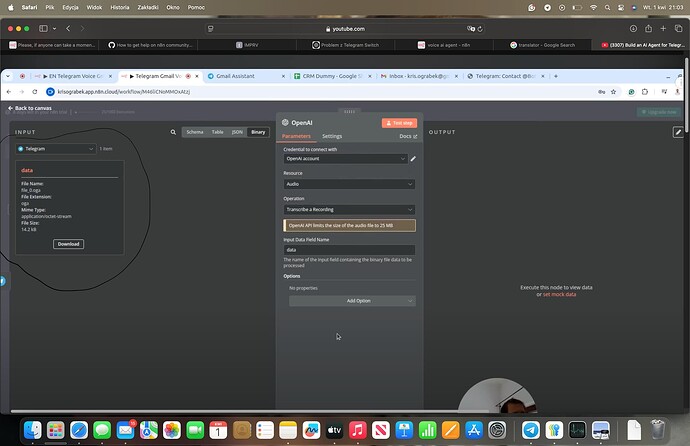Open Safari sidebar options chevron
The width and height of the screenshot is (690, 446).
click(x=54, y=29)
